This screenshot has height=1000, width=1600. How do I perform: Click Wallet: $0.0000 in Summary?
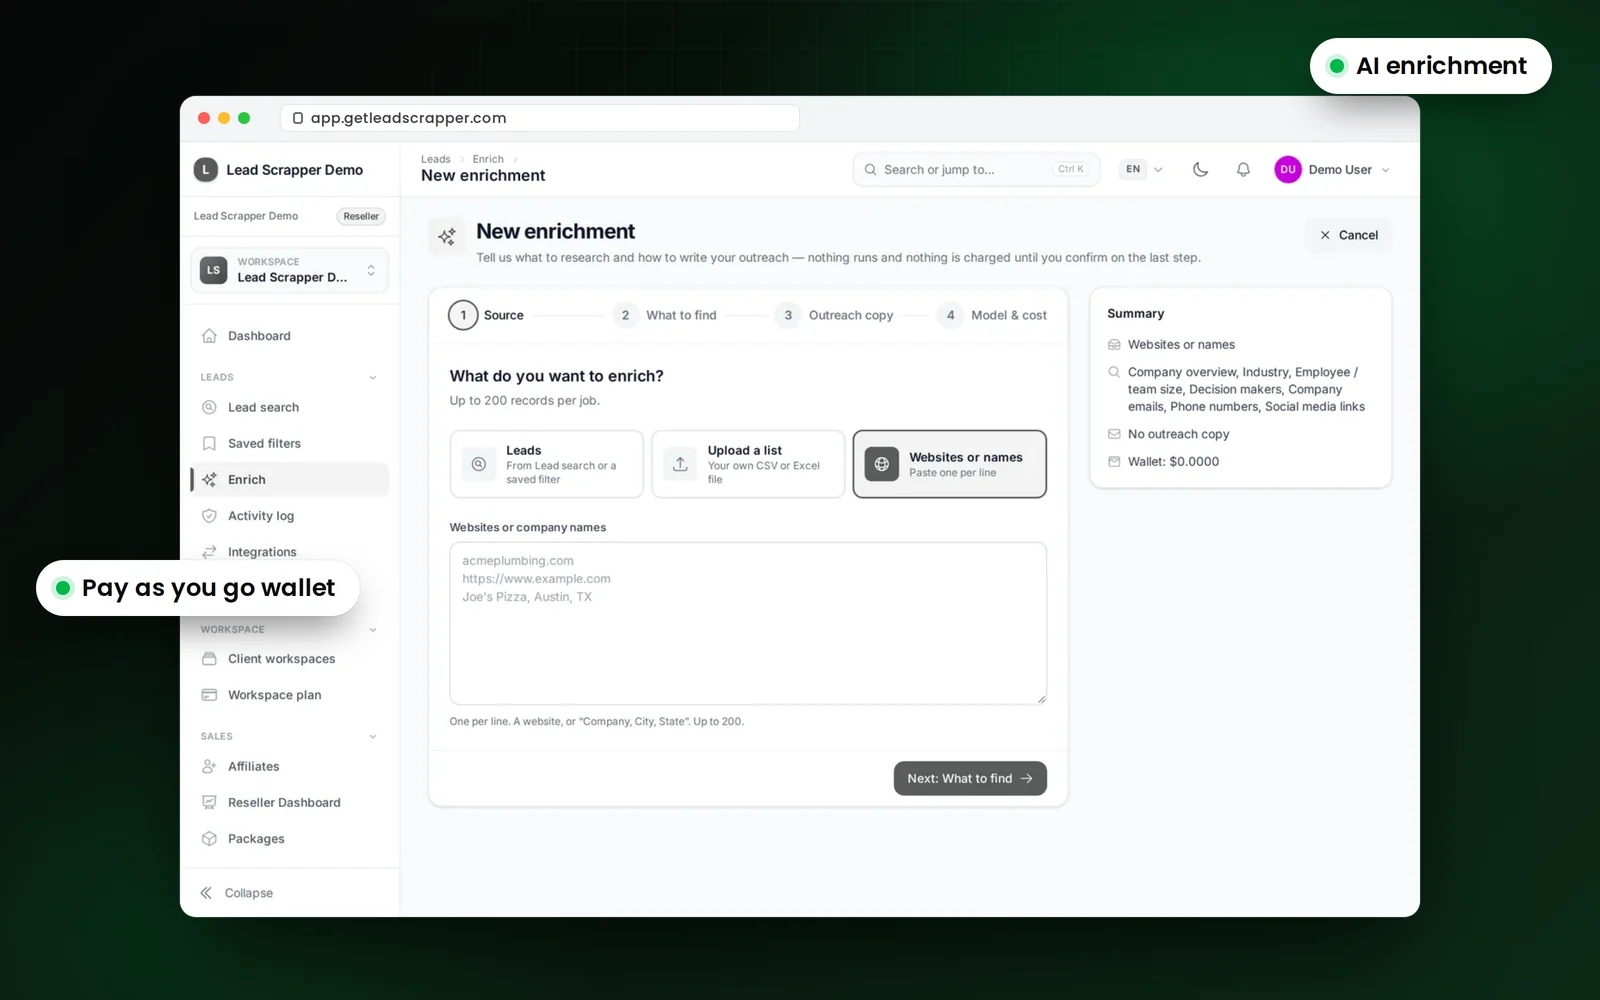tap(1173, 462)
